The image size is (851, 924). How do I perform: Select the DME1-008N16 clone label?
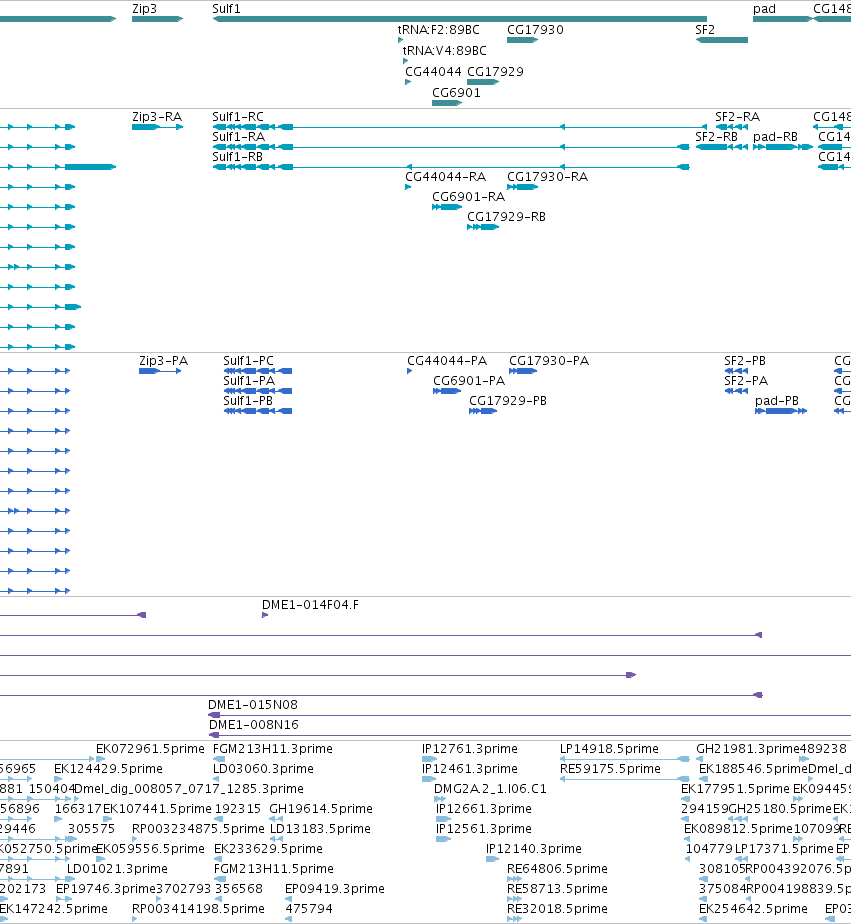[x=253, y=725]
